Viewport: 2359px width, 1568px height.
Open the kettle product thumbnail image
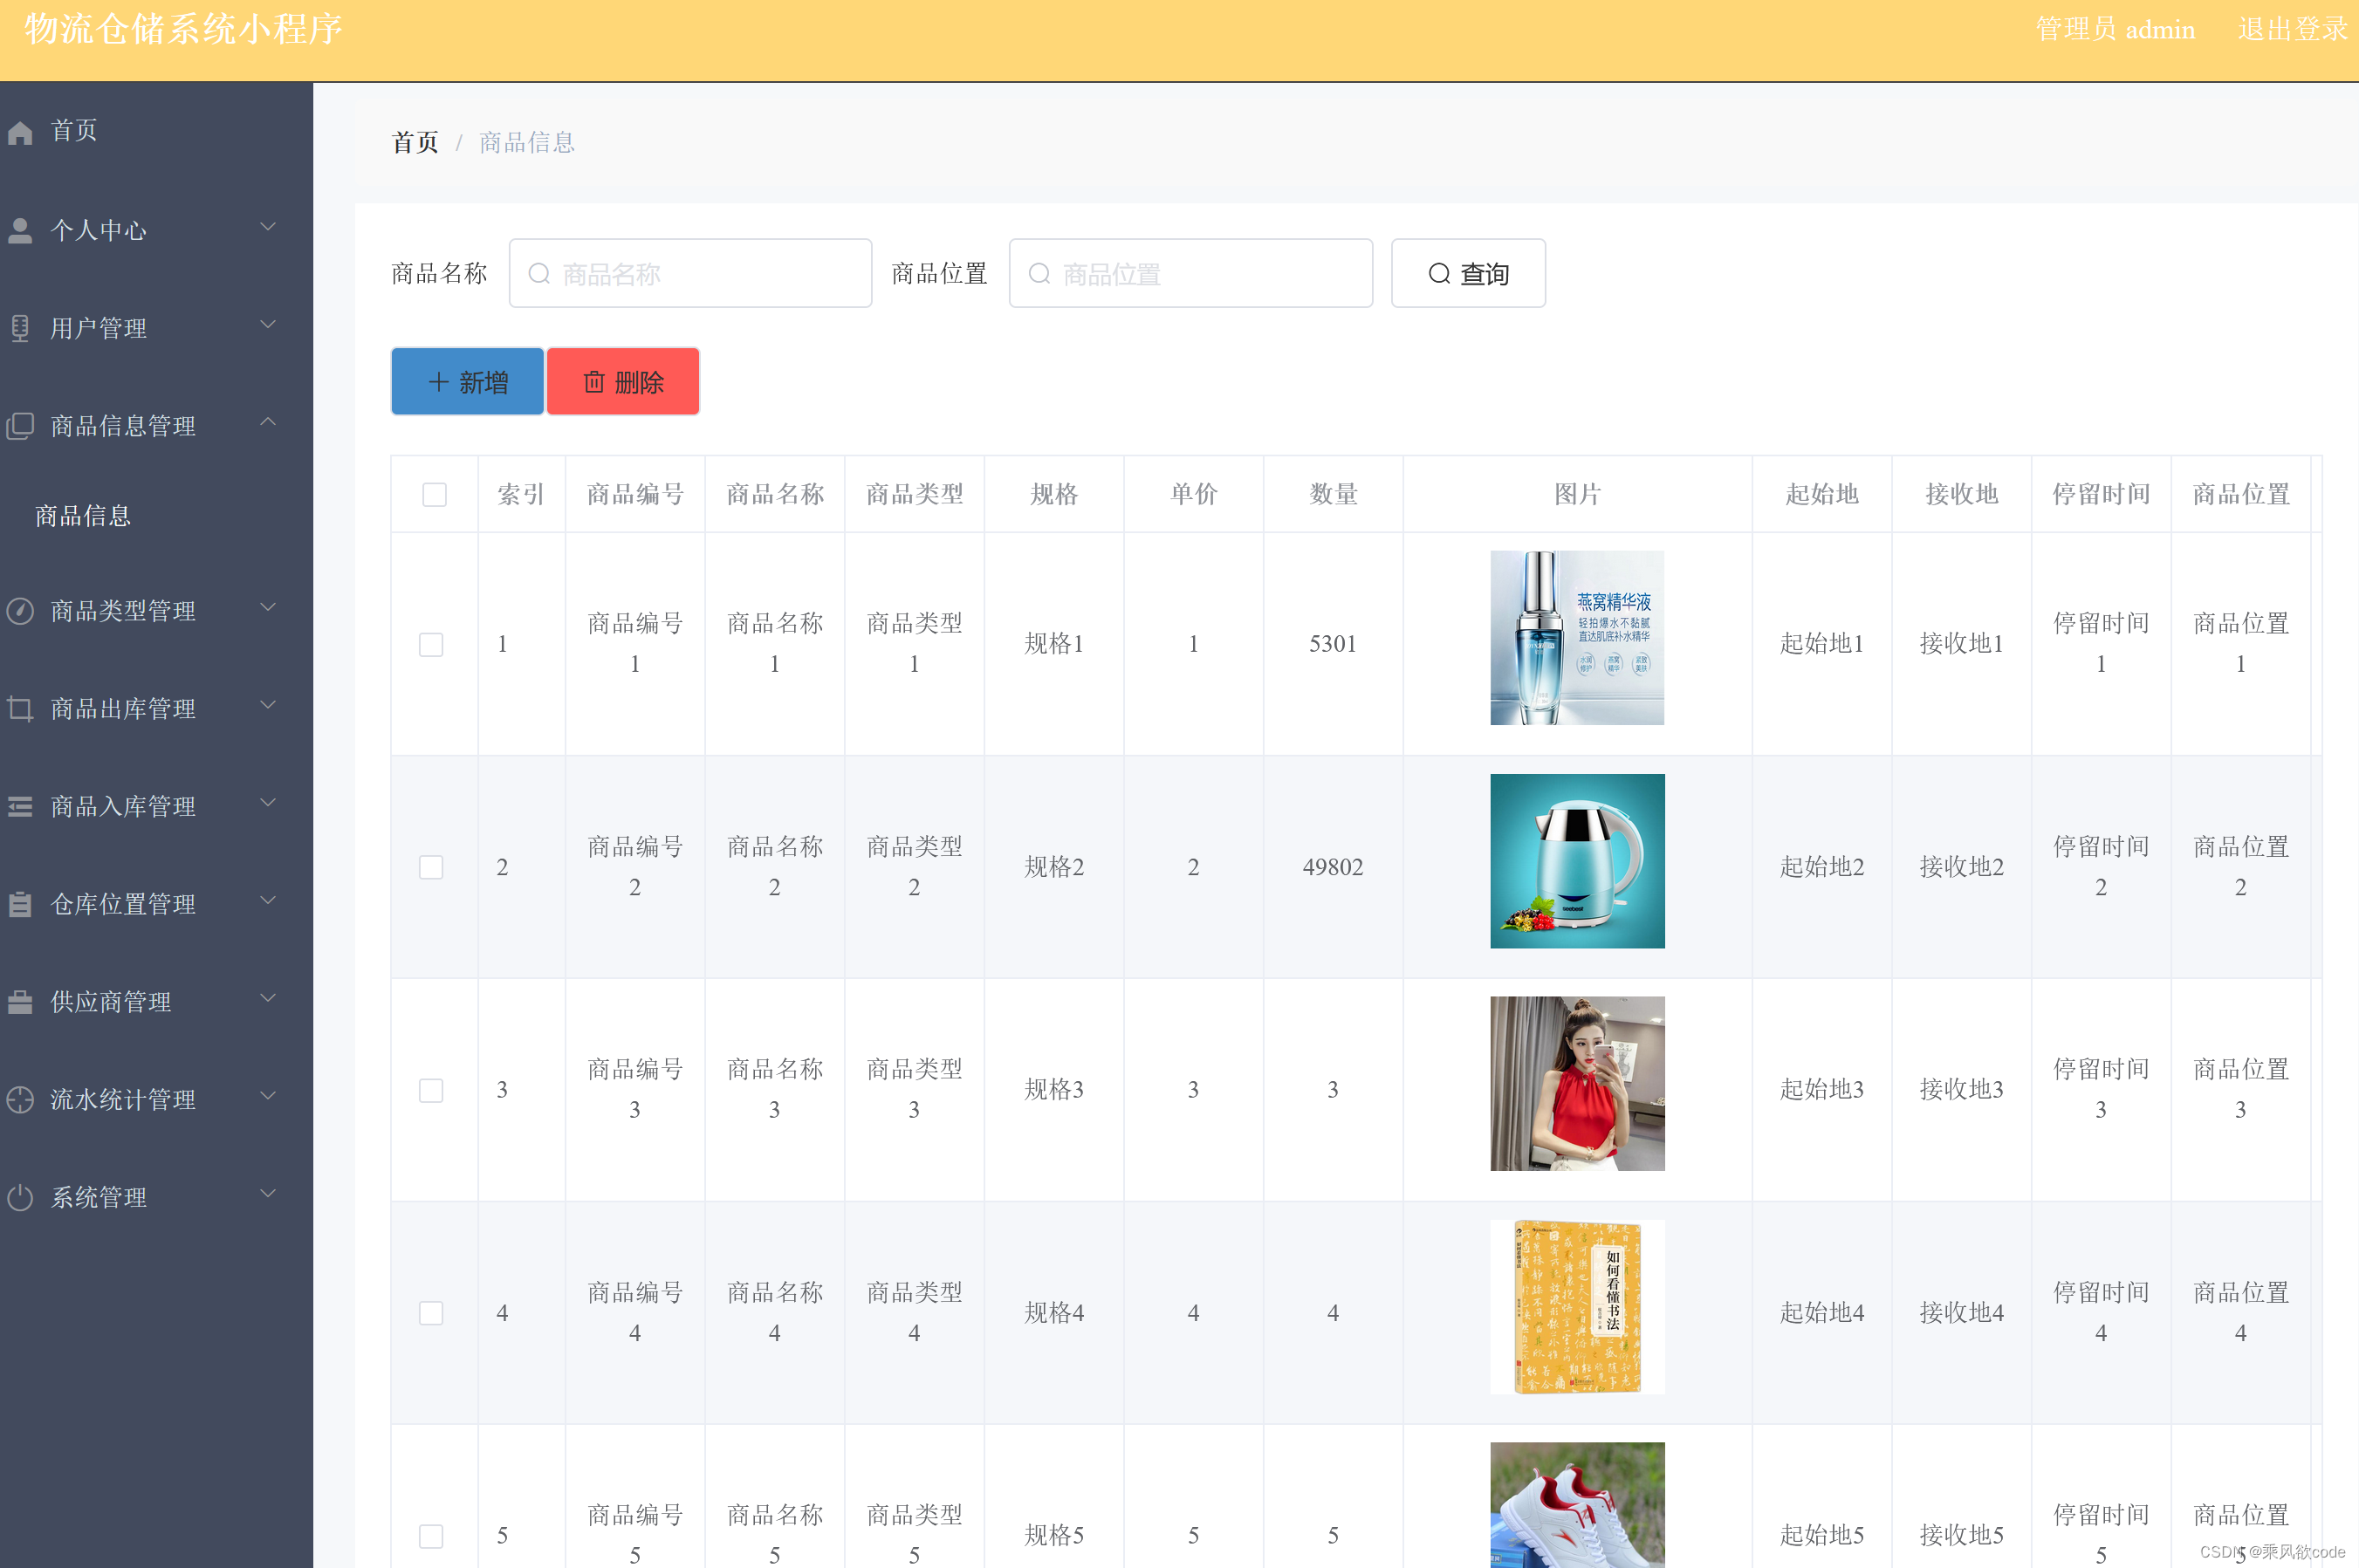[x=1577, y=861]
